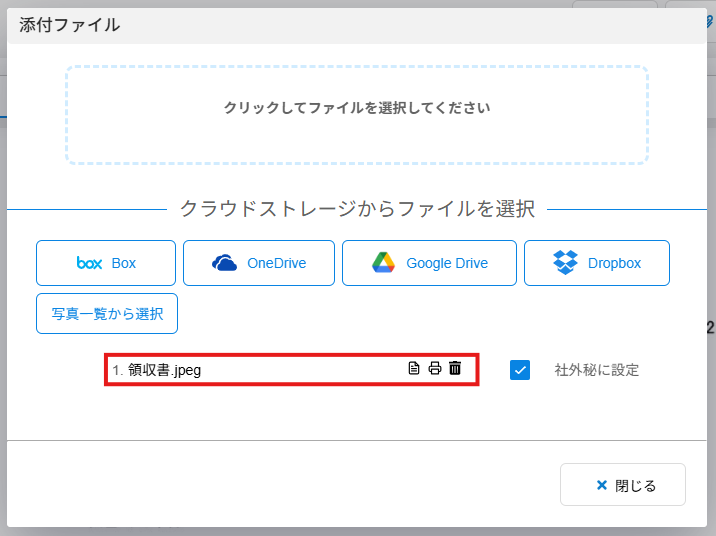
Task: Click the Google Drive triangle logo
Action: [x=383, y=263]
